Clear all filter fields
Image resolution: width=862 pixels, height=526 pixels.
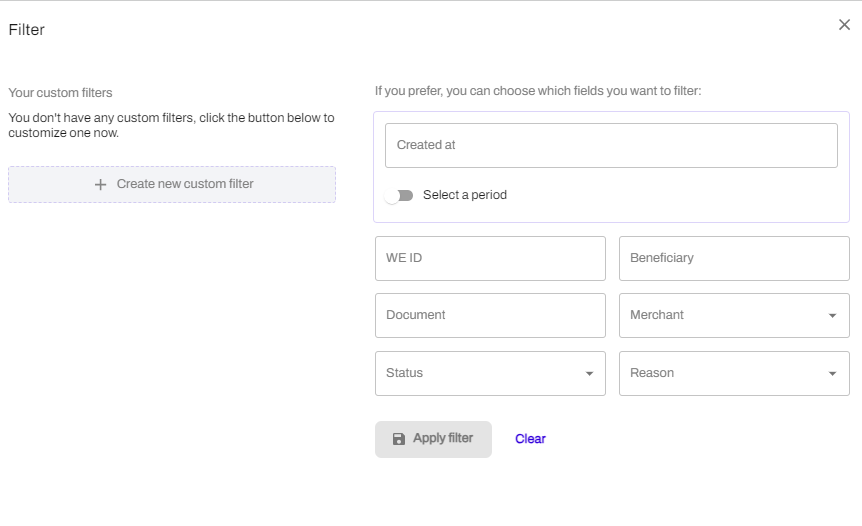pyautogui.click(x=530, y=439)
